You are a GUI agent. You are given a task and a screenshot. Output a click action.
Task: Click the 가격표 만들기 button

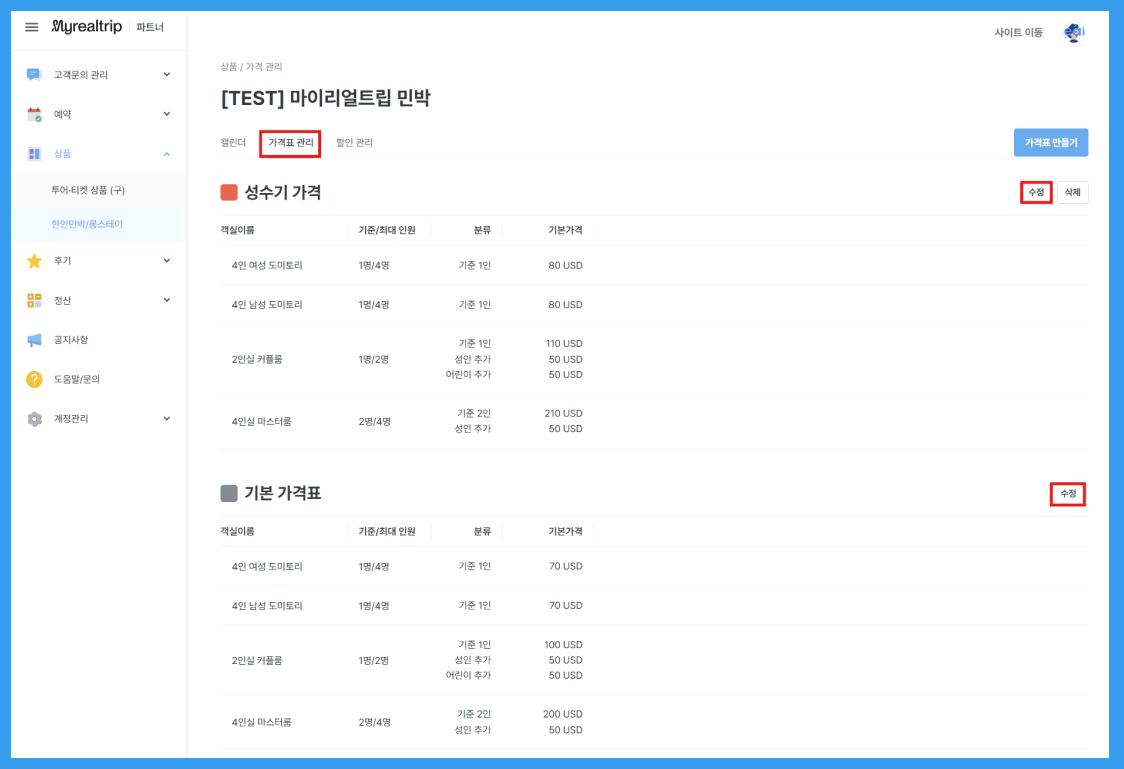1050,143
